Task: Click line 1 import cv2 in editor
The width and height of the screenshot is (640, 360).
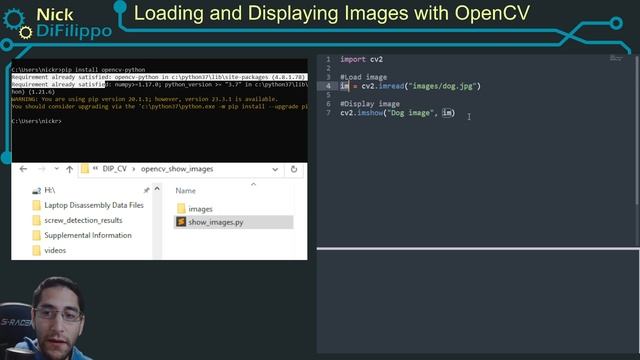Action: tap(361, 60)
